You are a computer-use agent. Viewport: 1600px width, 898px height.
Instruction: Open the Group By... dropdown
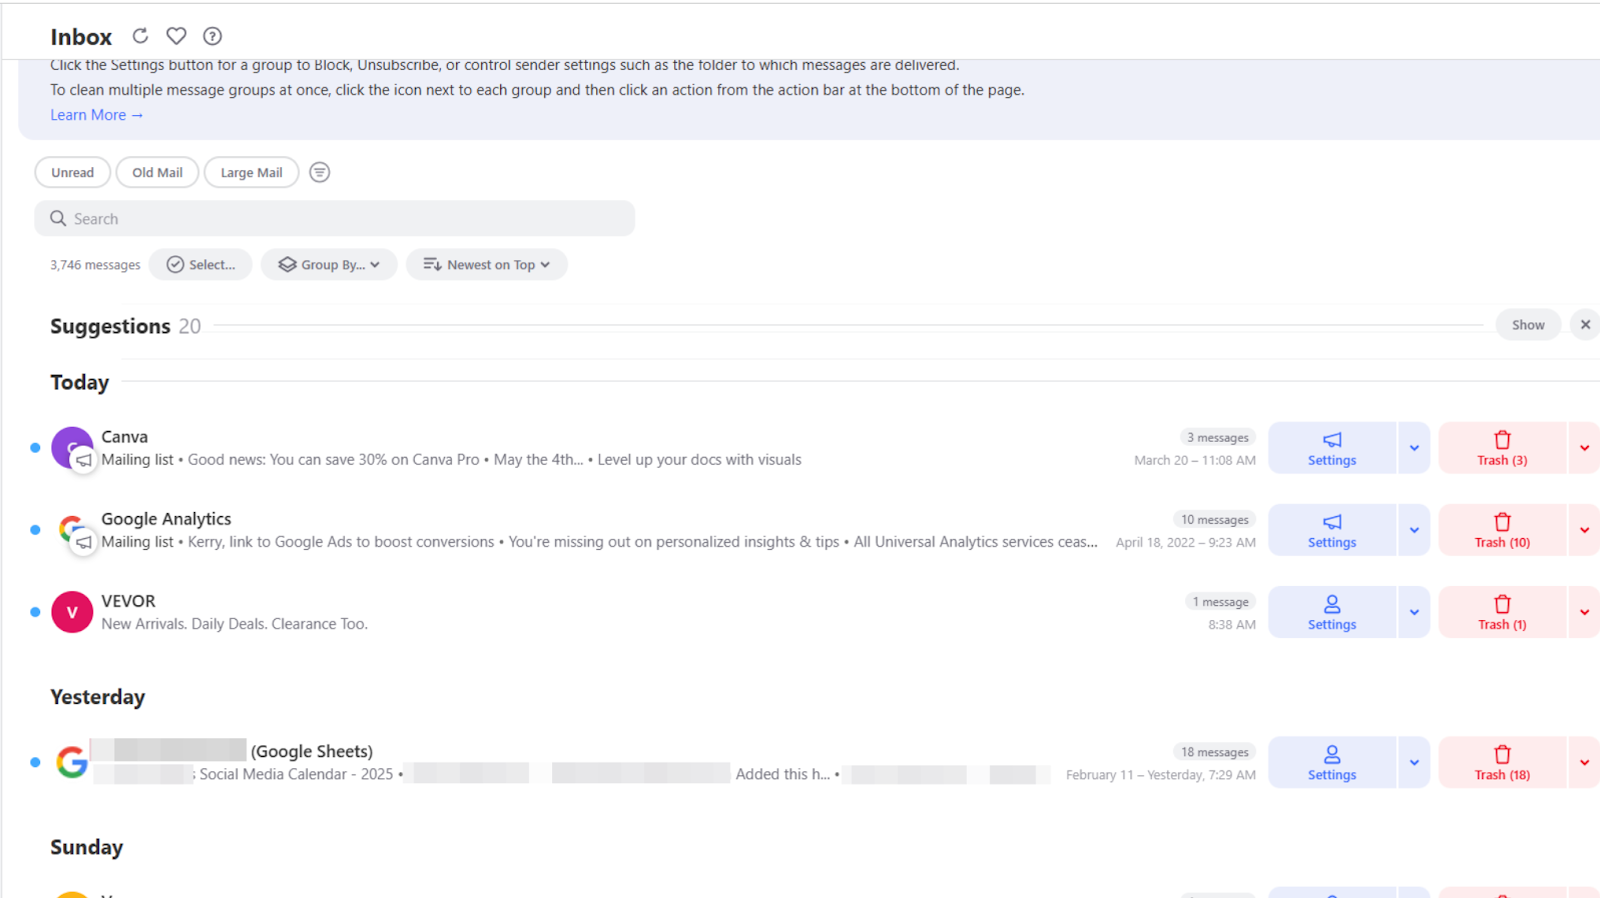tap(329, 264)
